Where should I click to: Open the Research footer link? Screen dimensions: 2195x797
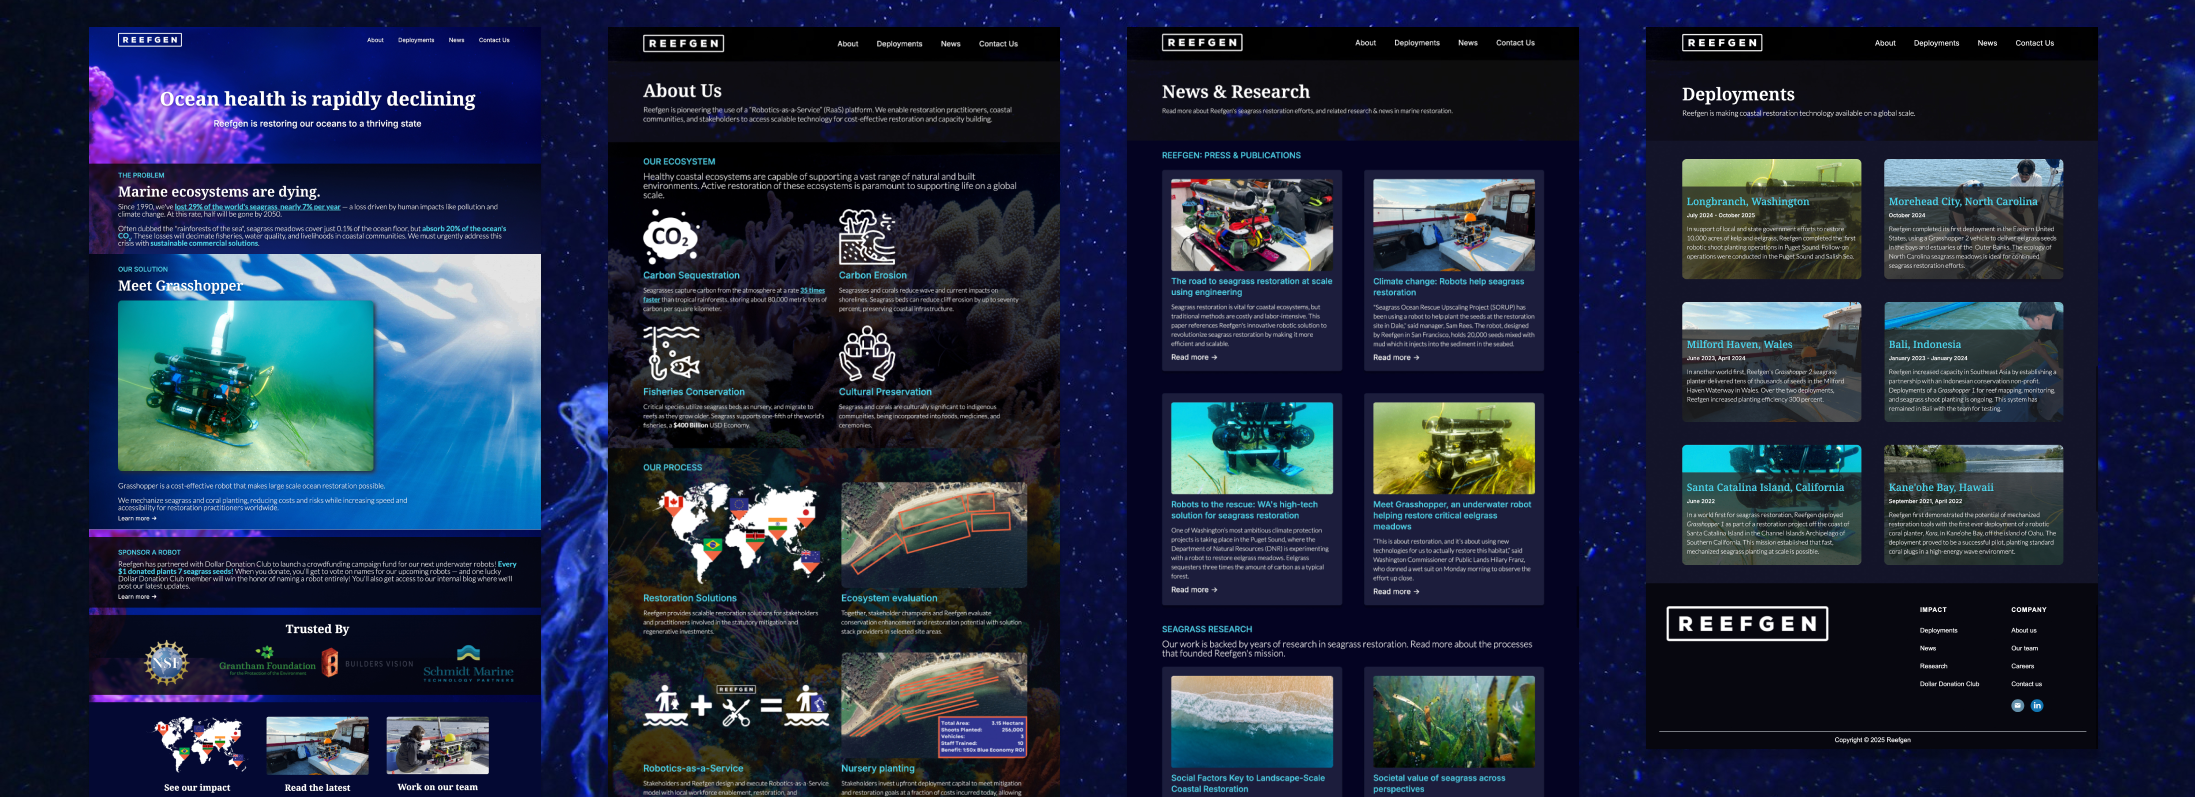[x=1933, y=666]
